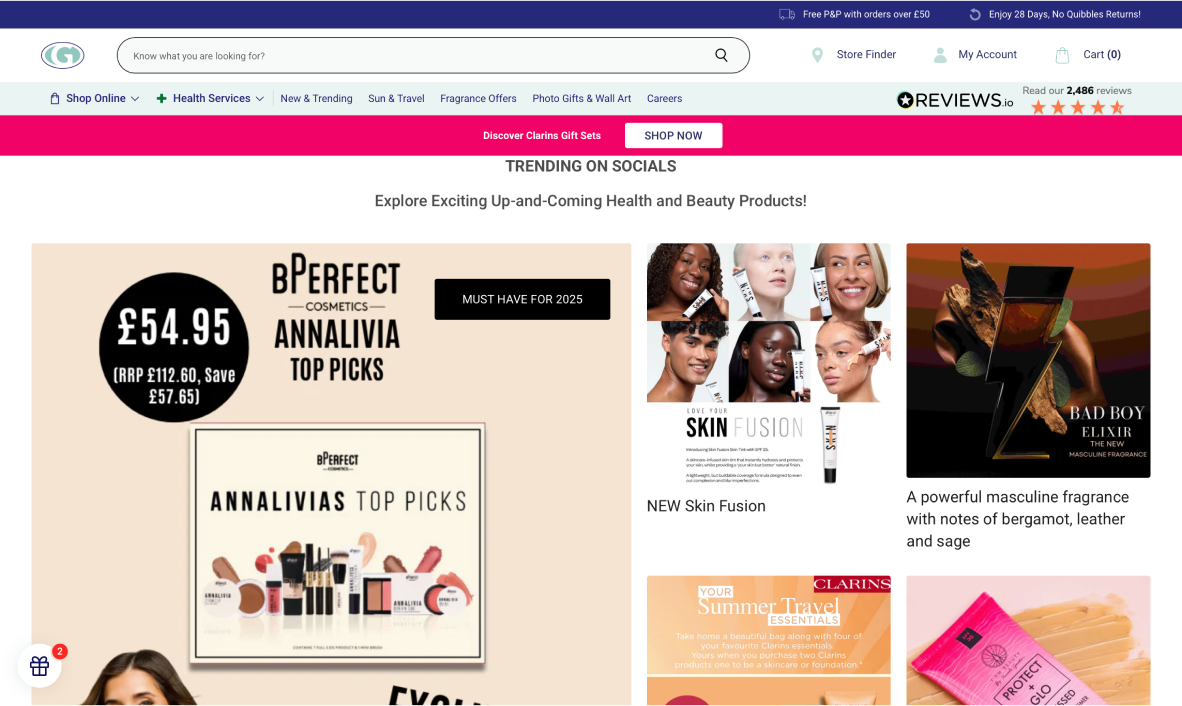The width and height of the screenshot is (1182, 706).
Task: Click the delivery truck icon in top bar
Action: pyautogui.click(x=787, y=14)
